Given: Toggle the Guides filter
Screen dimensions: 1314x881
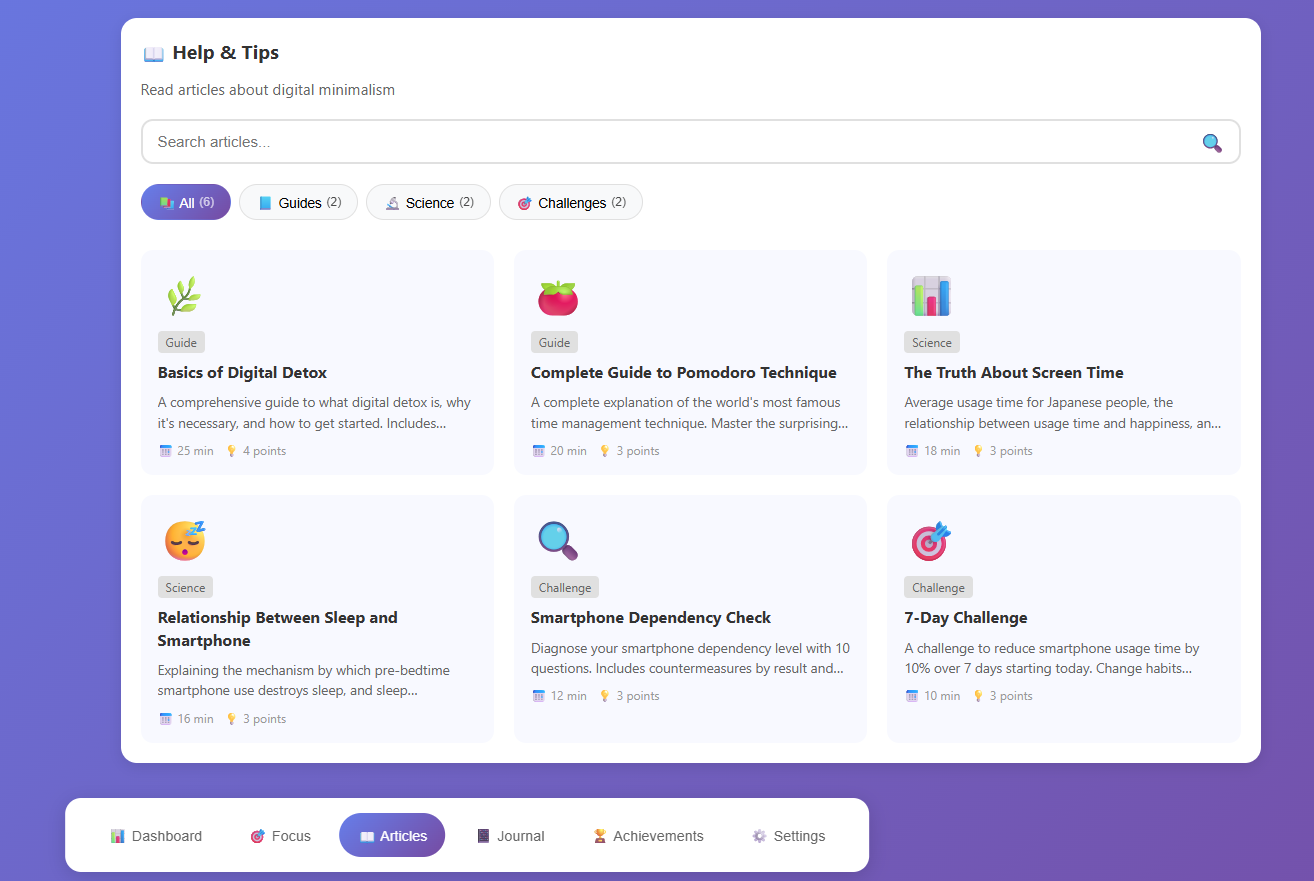Looking at the screenshot, I should [298, 202].
